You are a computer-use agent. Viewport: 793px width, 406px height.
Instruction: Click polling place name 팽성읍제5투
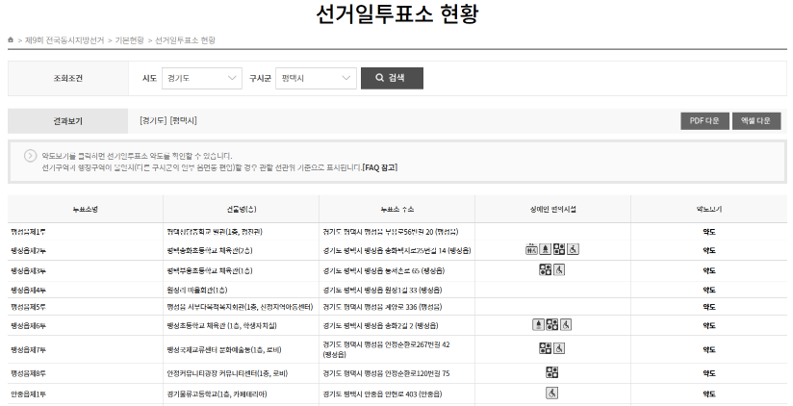(28, 307)
